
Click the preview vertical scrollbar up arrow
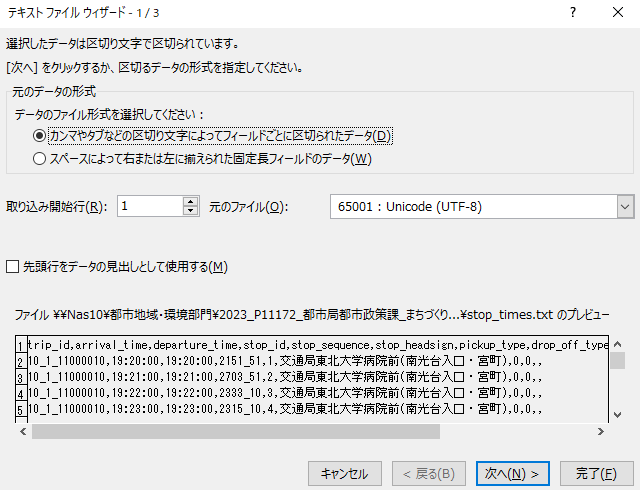point(618,343)
